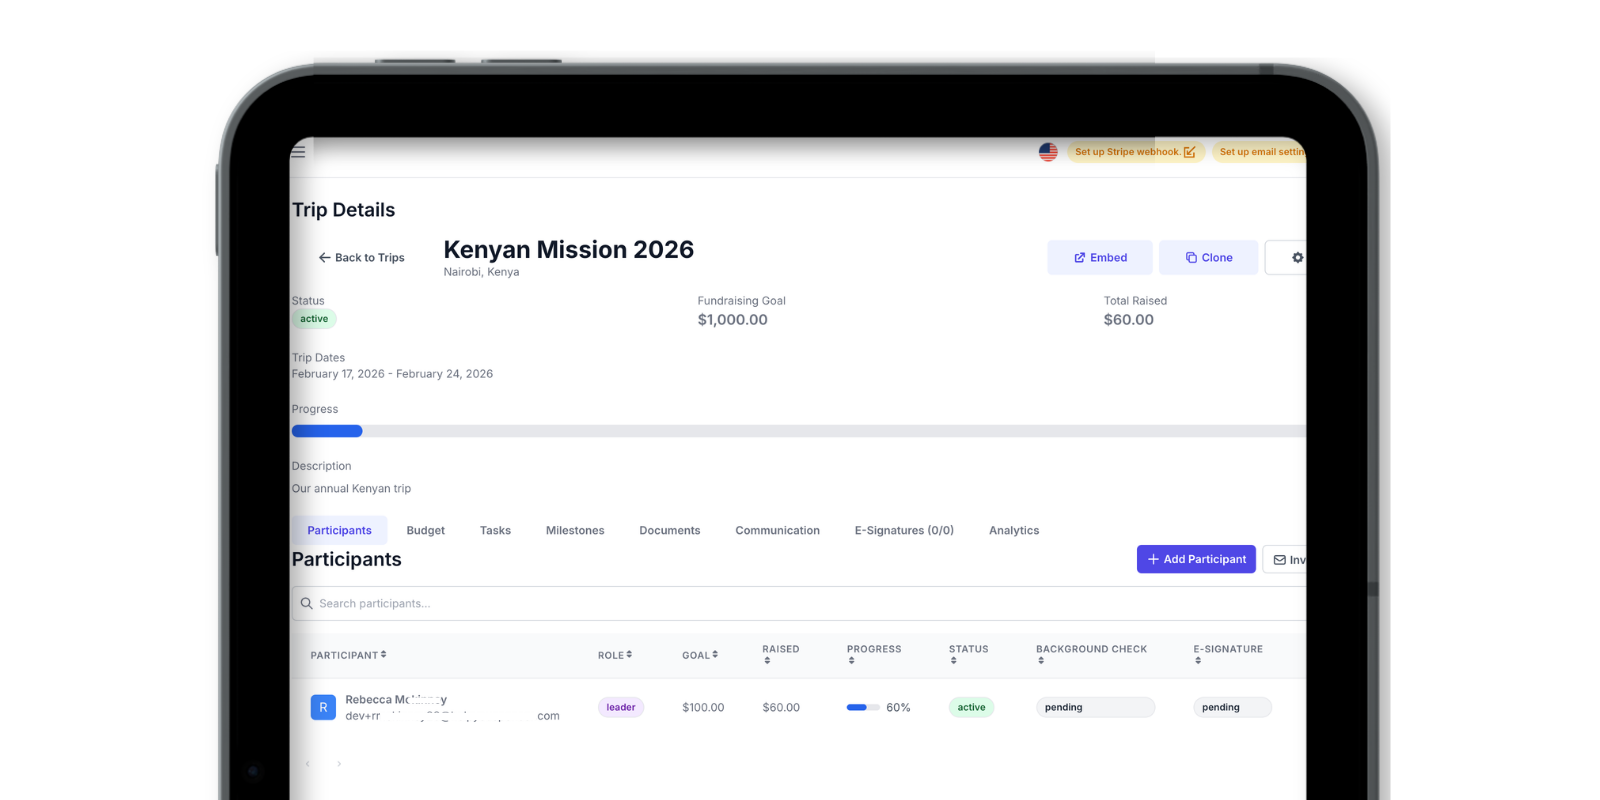The image size is (1600, 800).
Task: Sort table by Participant column
Action: tap(348, 656)
